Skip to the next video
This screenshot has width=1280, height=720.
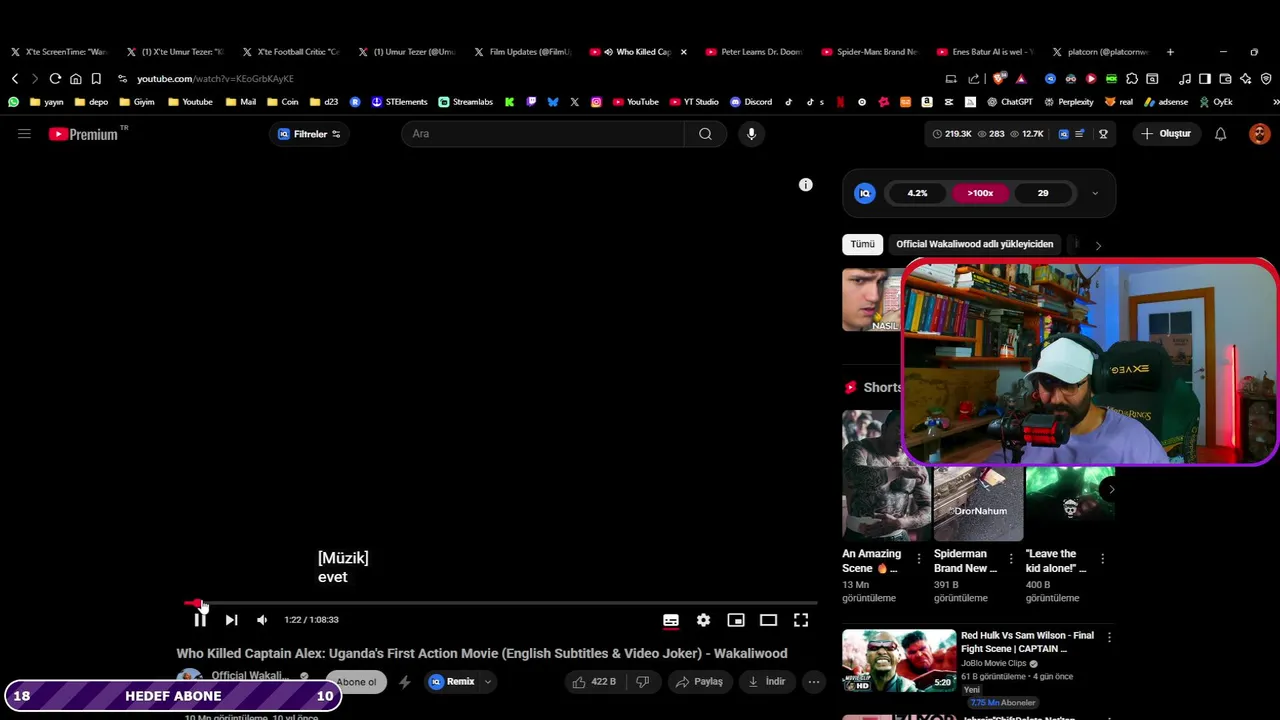click(x=231, y=620)
